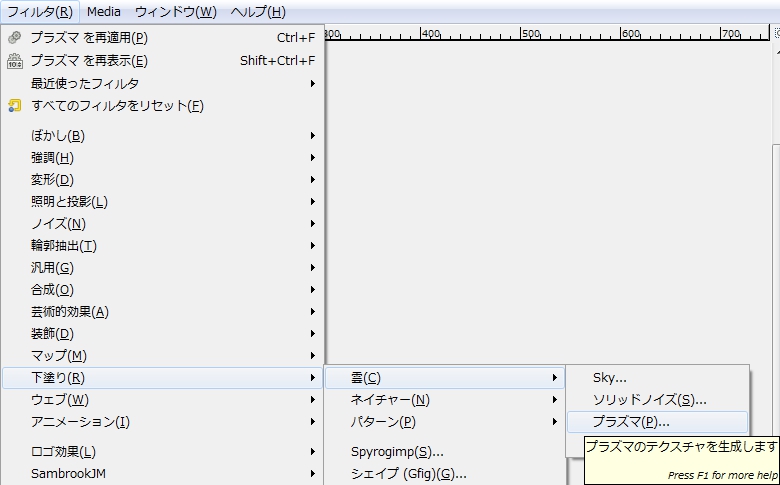Expand the 合成(O) submenu
780x485 pixels.
(163, 290)
